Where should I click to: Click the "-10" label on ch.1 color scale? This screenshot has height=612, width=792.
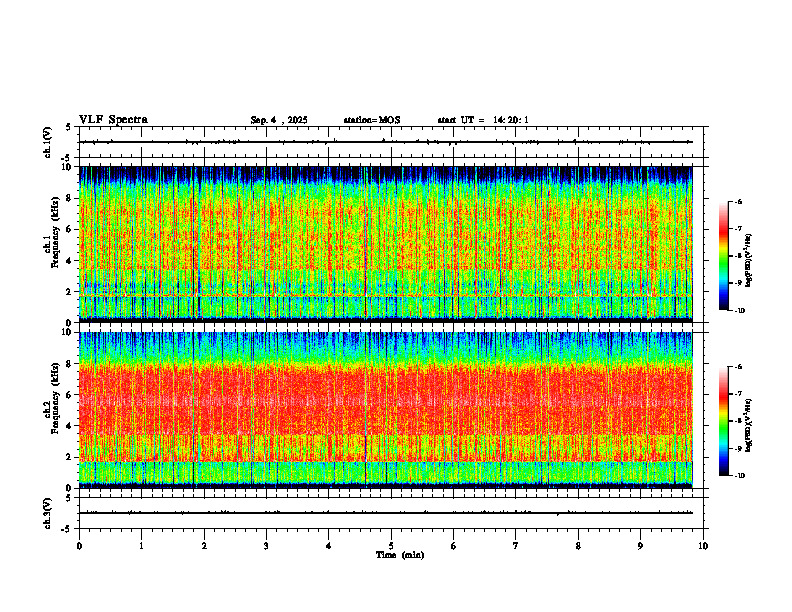pos(740,311)
